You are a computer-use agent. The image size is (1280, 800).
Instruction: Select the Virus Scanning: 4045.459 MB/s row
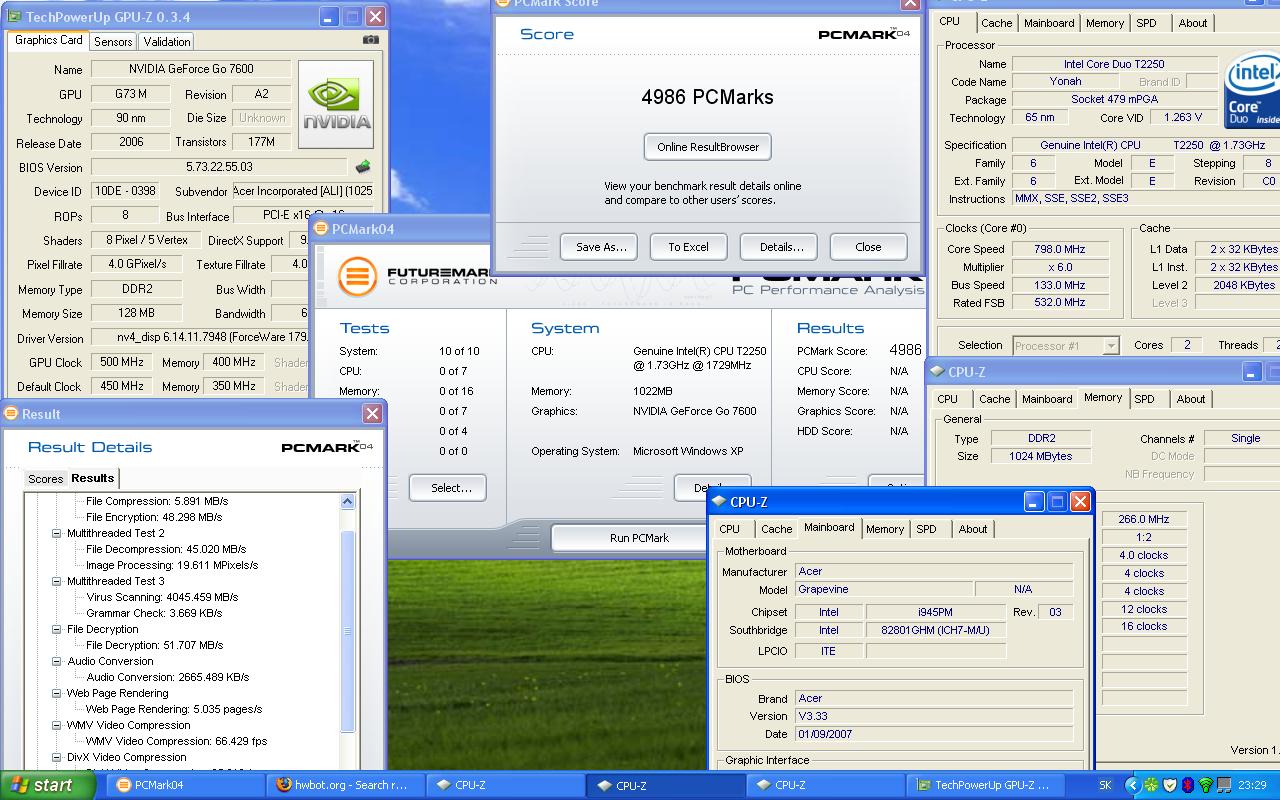tap(162, 597)
